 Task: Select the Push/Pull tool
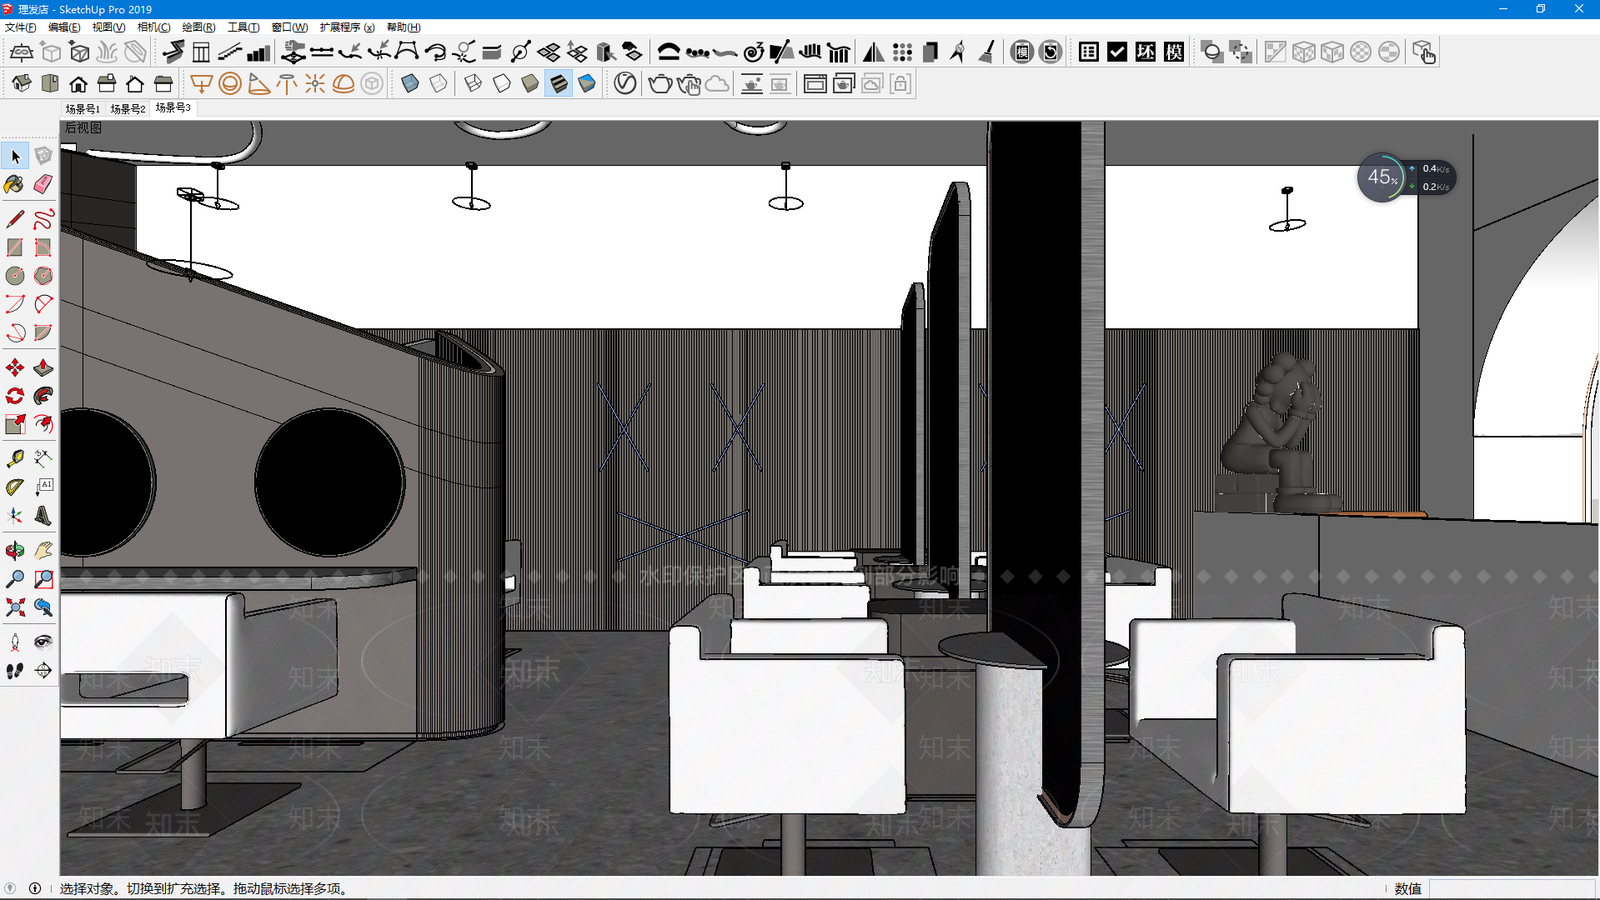(x=43, y=368)
